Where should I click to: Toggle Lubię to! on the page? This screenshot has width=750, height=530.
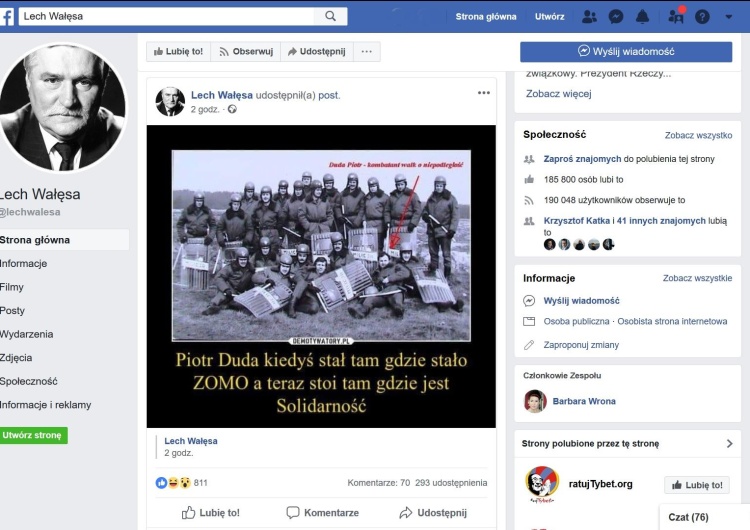pos(177,51)
